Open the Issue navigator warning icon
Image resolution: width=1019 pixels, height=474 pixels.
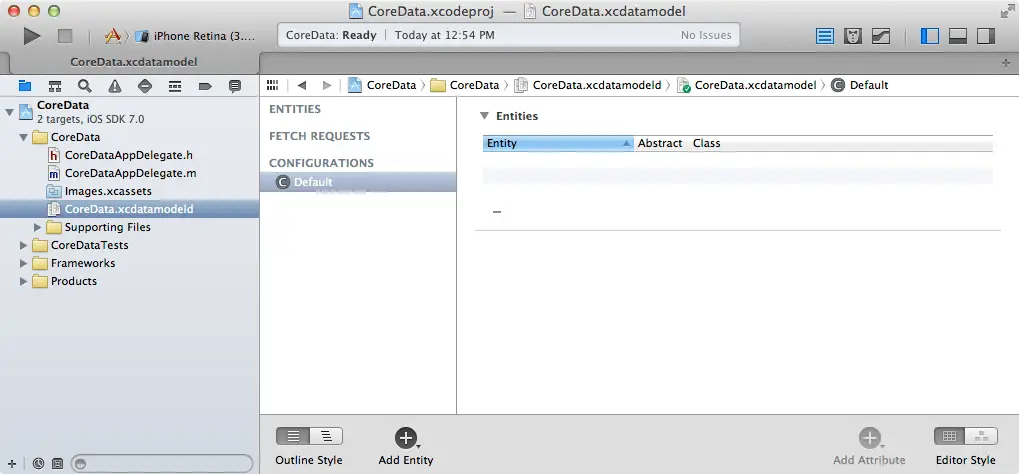pos(115,86)
